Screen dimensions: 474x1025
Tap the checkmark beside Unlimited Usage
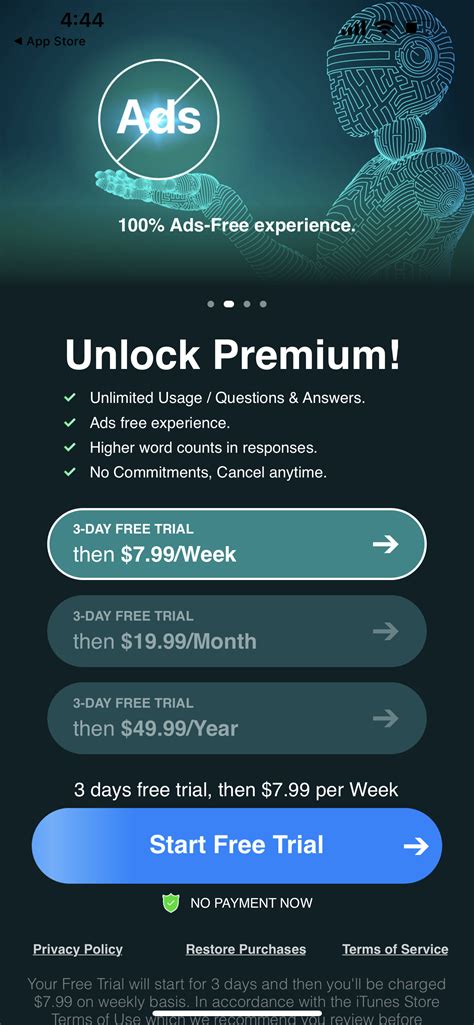pos(69,397)
